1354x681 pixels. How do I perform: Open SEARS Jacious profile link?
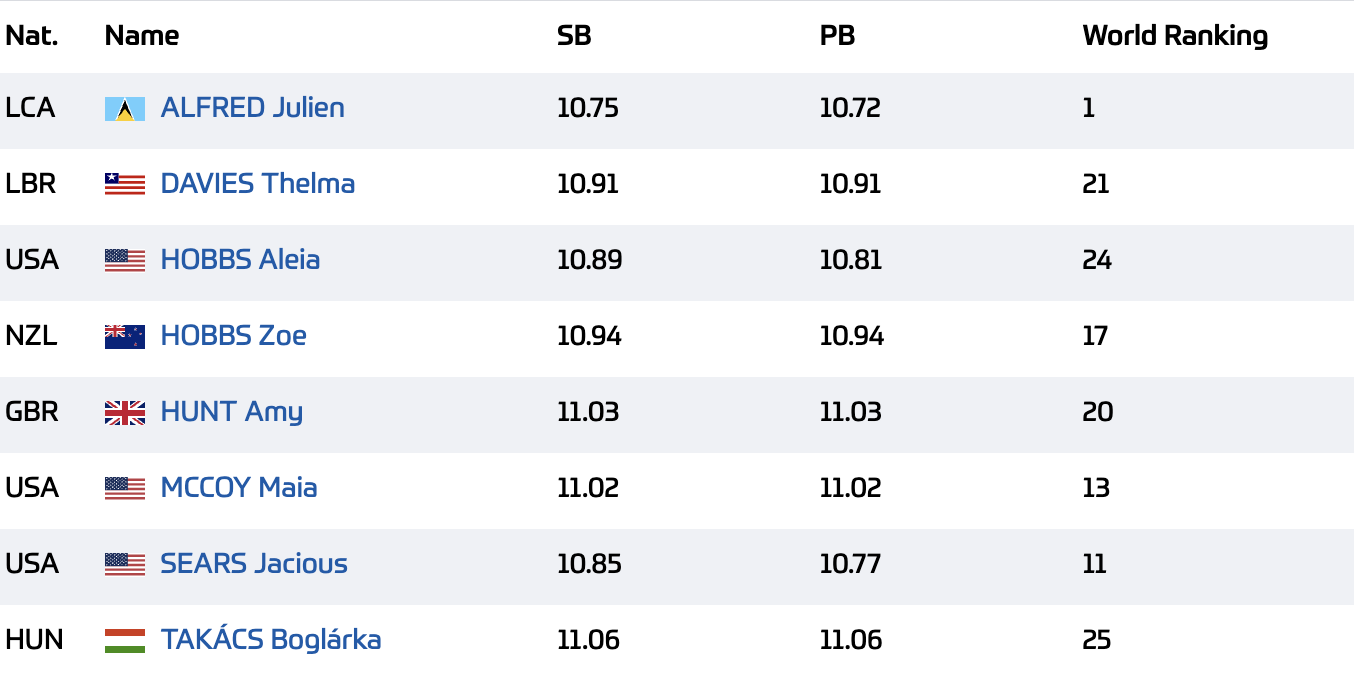254,564
